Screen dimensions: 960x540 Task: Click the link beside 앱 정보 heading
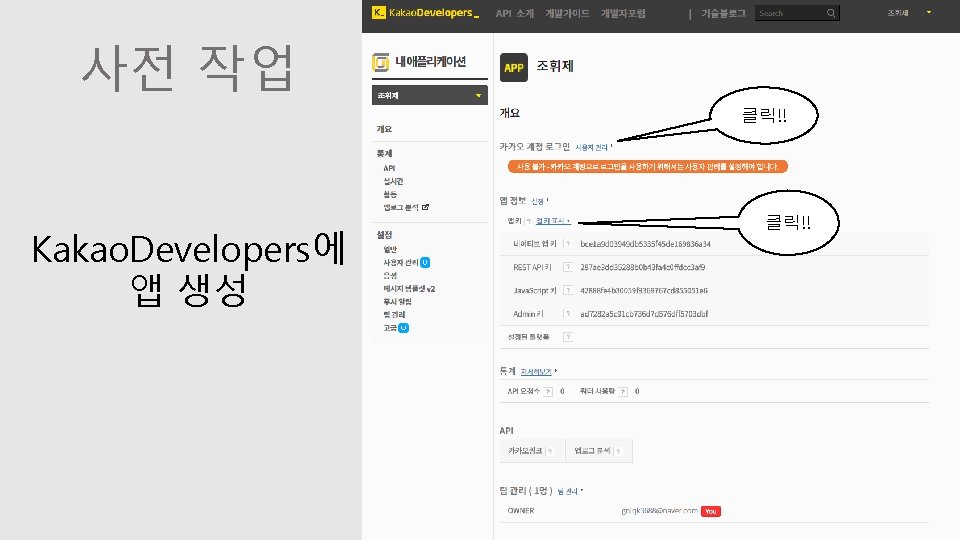538,201
